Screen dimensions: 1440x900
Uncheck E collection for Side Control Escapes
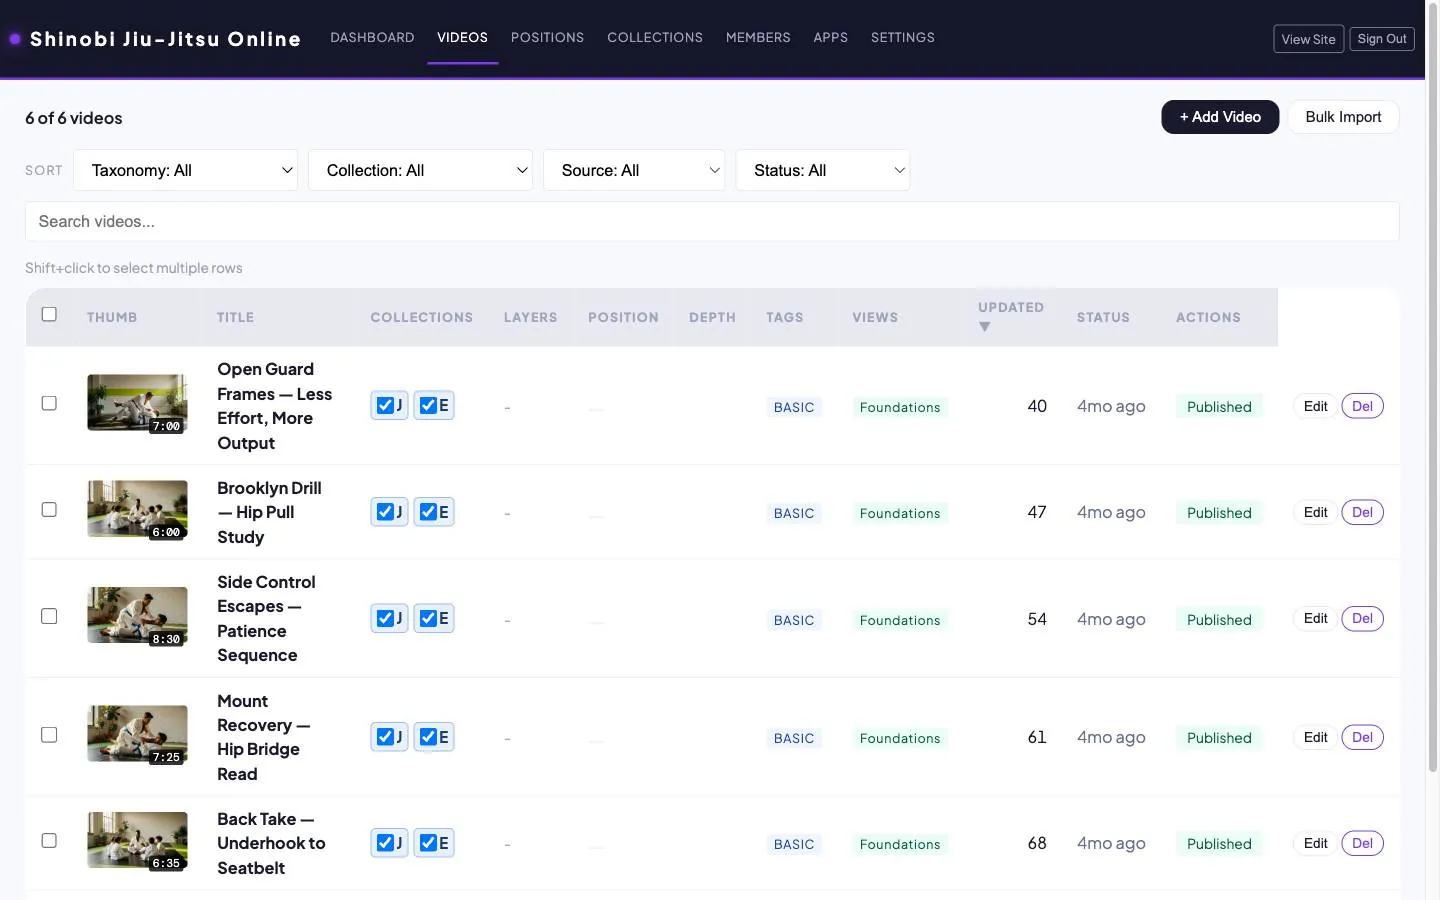(428, 618)
